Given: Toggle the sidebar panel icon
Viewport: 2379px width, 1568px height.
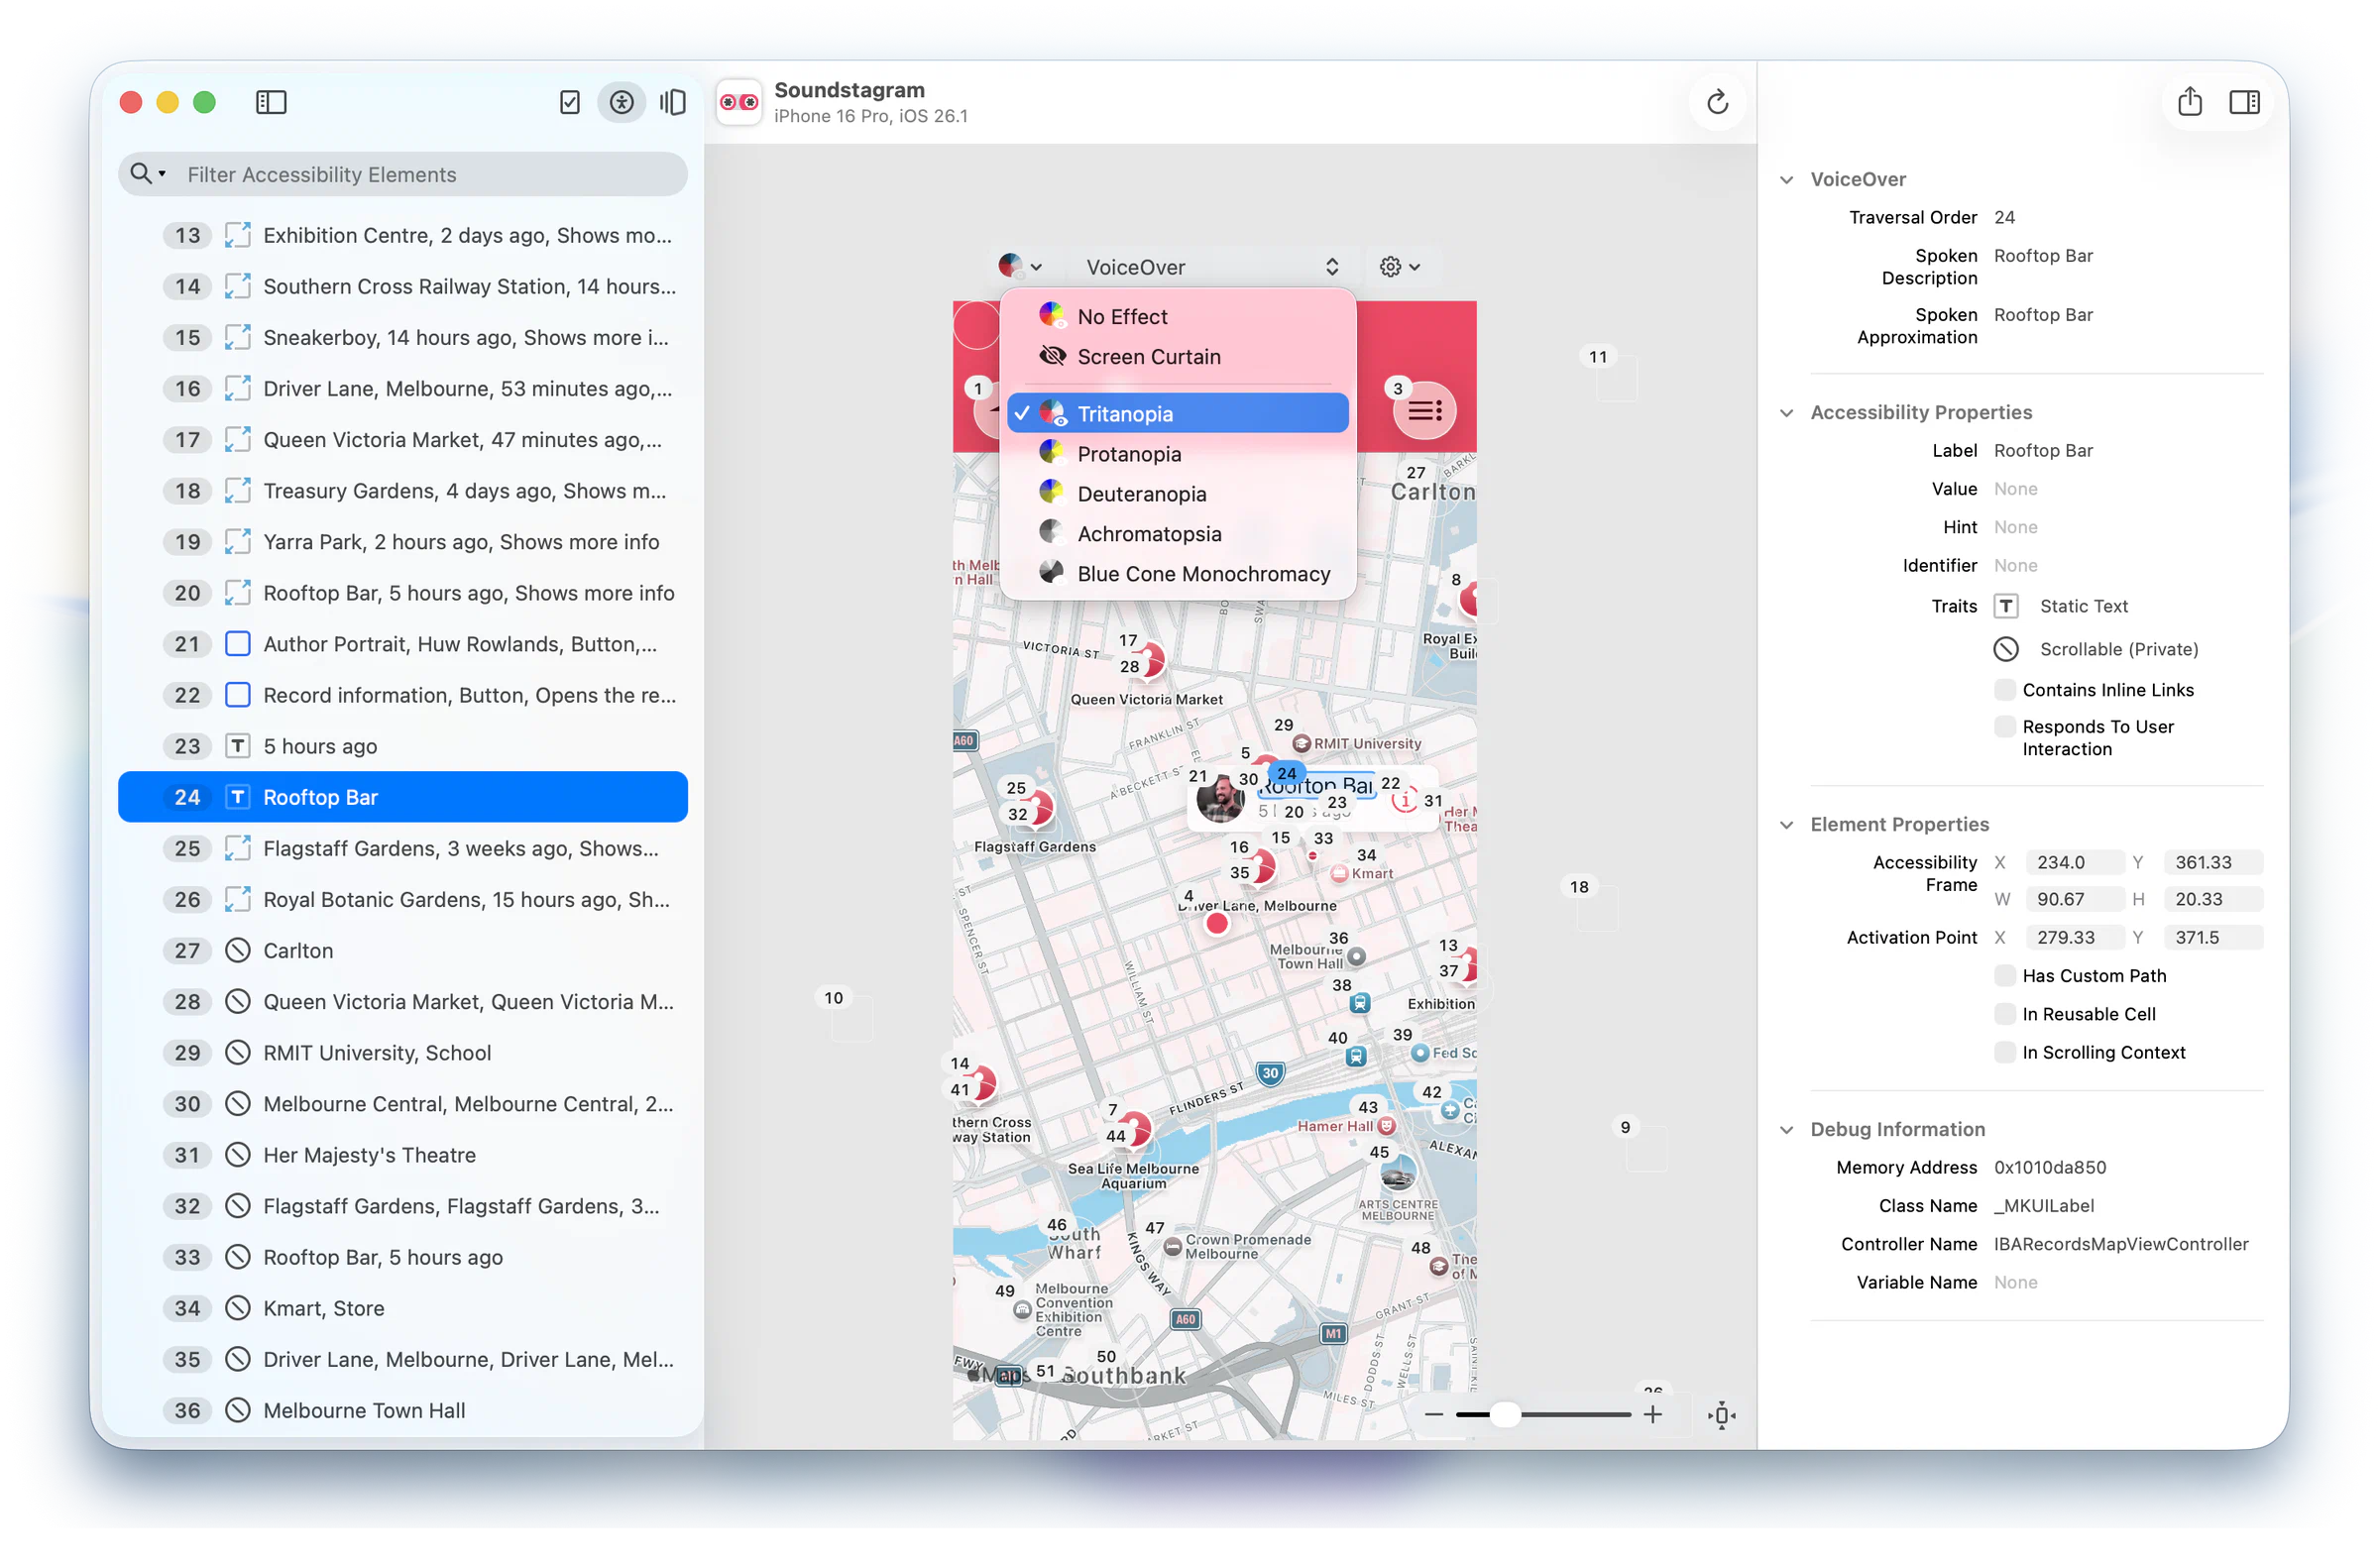Looking at the screenshot, I should [271, 102].
